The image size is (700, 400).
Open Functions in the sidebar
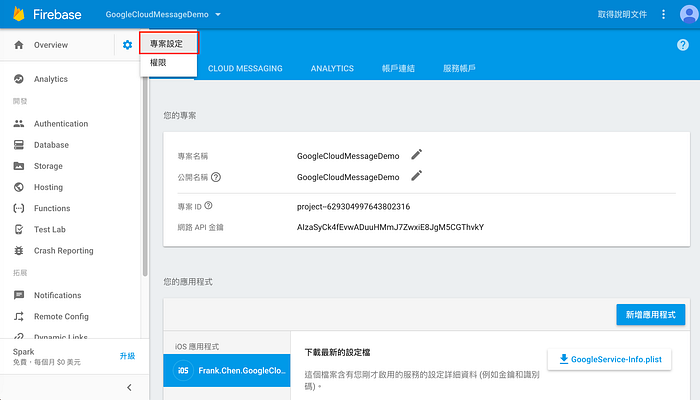[52, 208]
